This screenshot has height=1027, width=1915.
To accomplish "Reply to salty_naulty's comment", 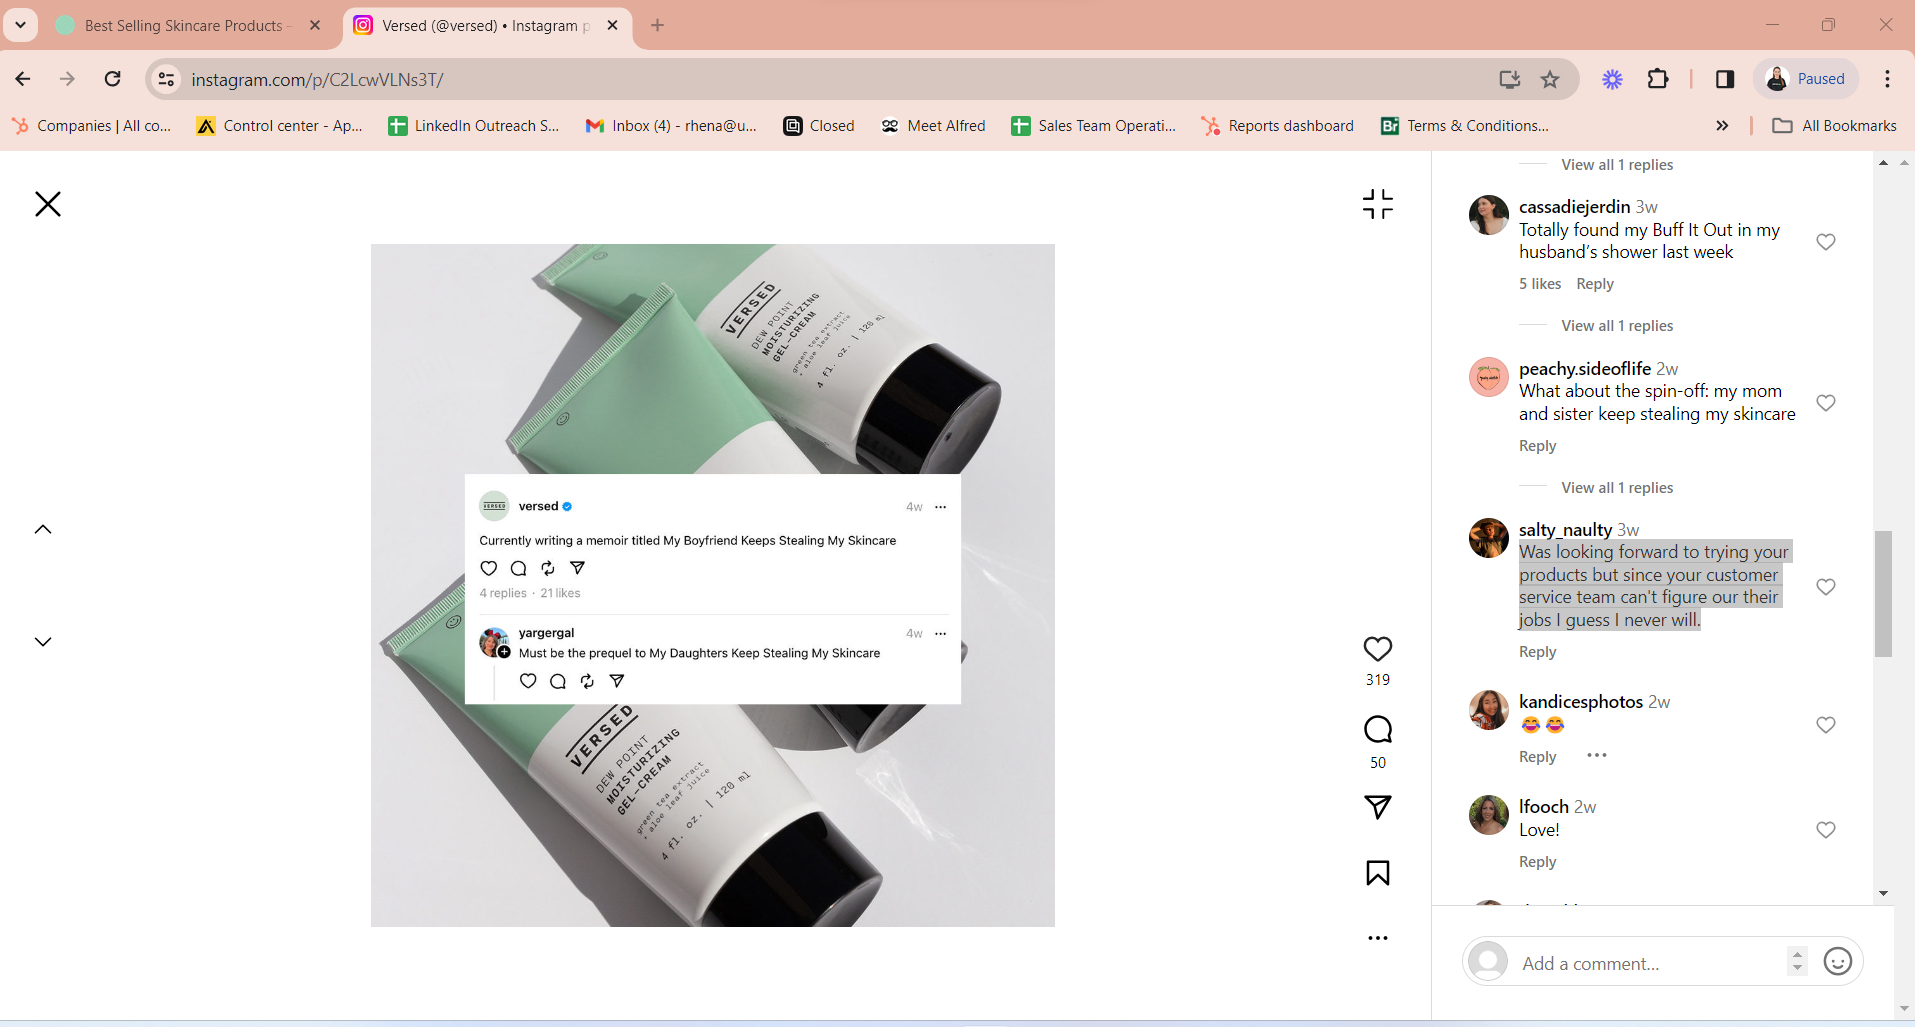I will click(1538, 652).
